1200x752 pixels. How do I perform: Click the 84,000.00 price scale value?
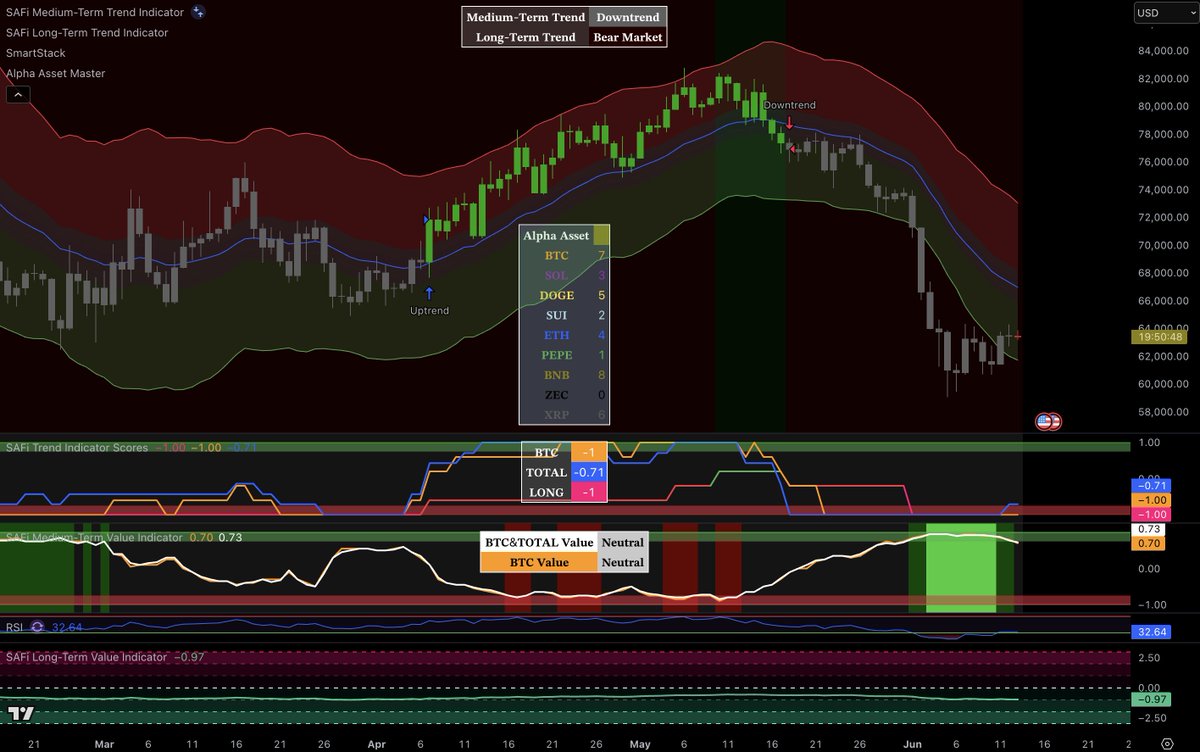point(1161,51)
